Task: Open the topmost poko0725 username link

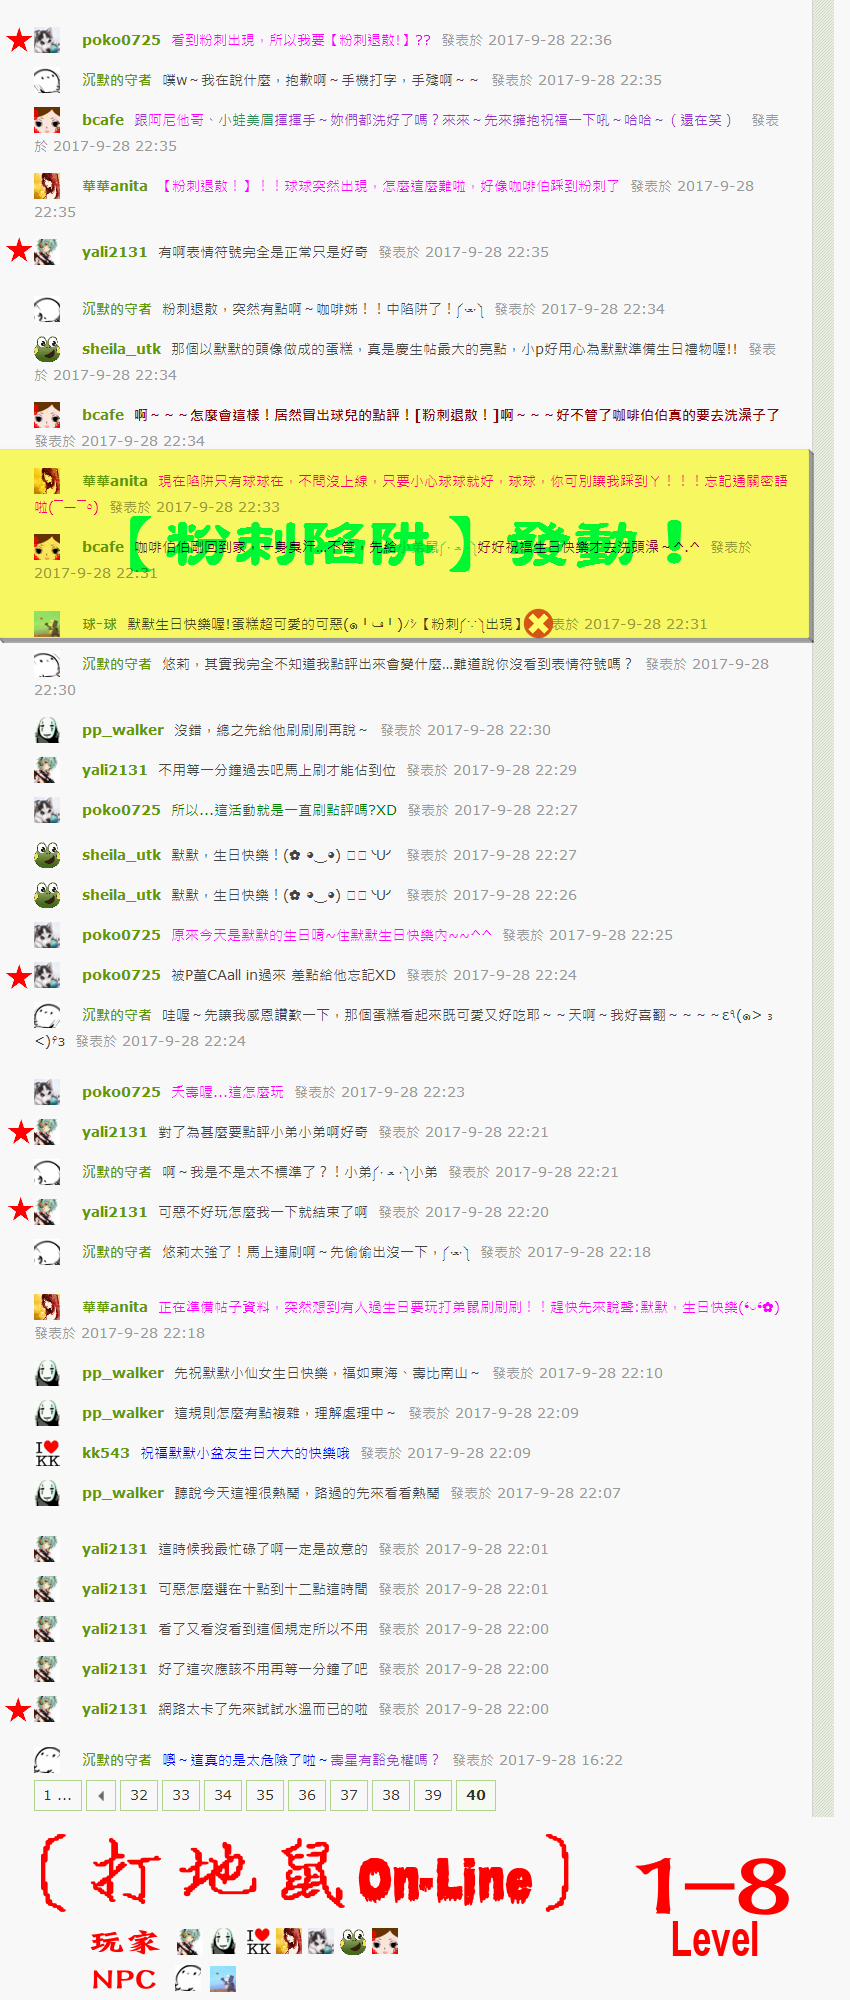Action: pyautogui.click(x=121, y=40)
